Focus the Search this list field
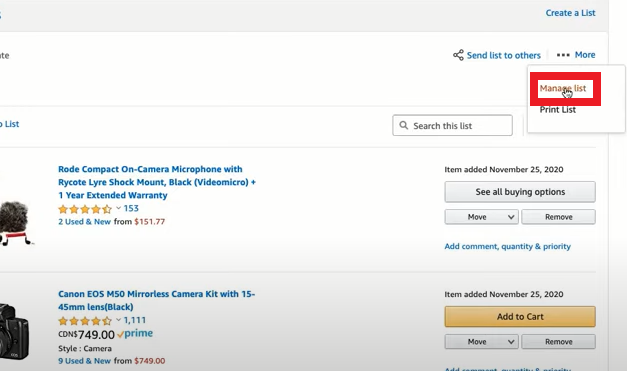The image size is (627, 371). (x=452, y=126)
